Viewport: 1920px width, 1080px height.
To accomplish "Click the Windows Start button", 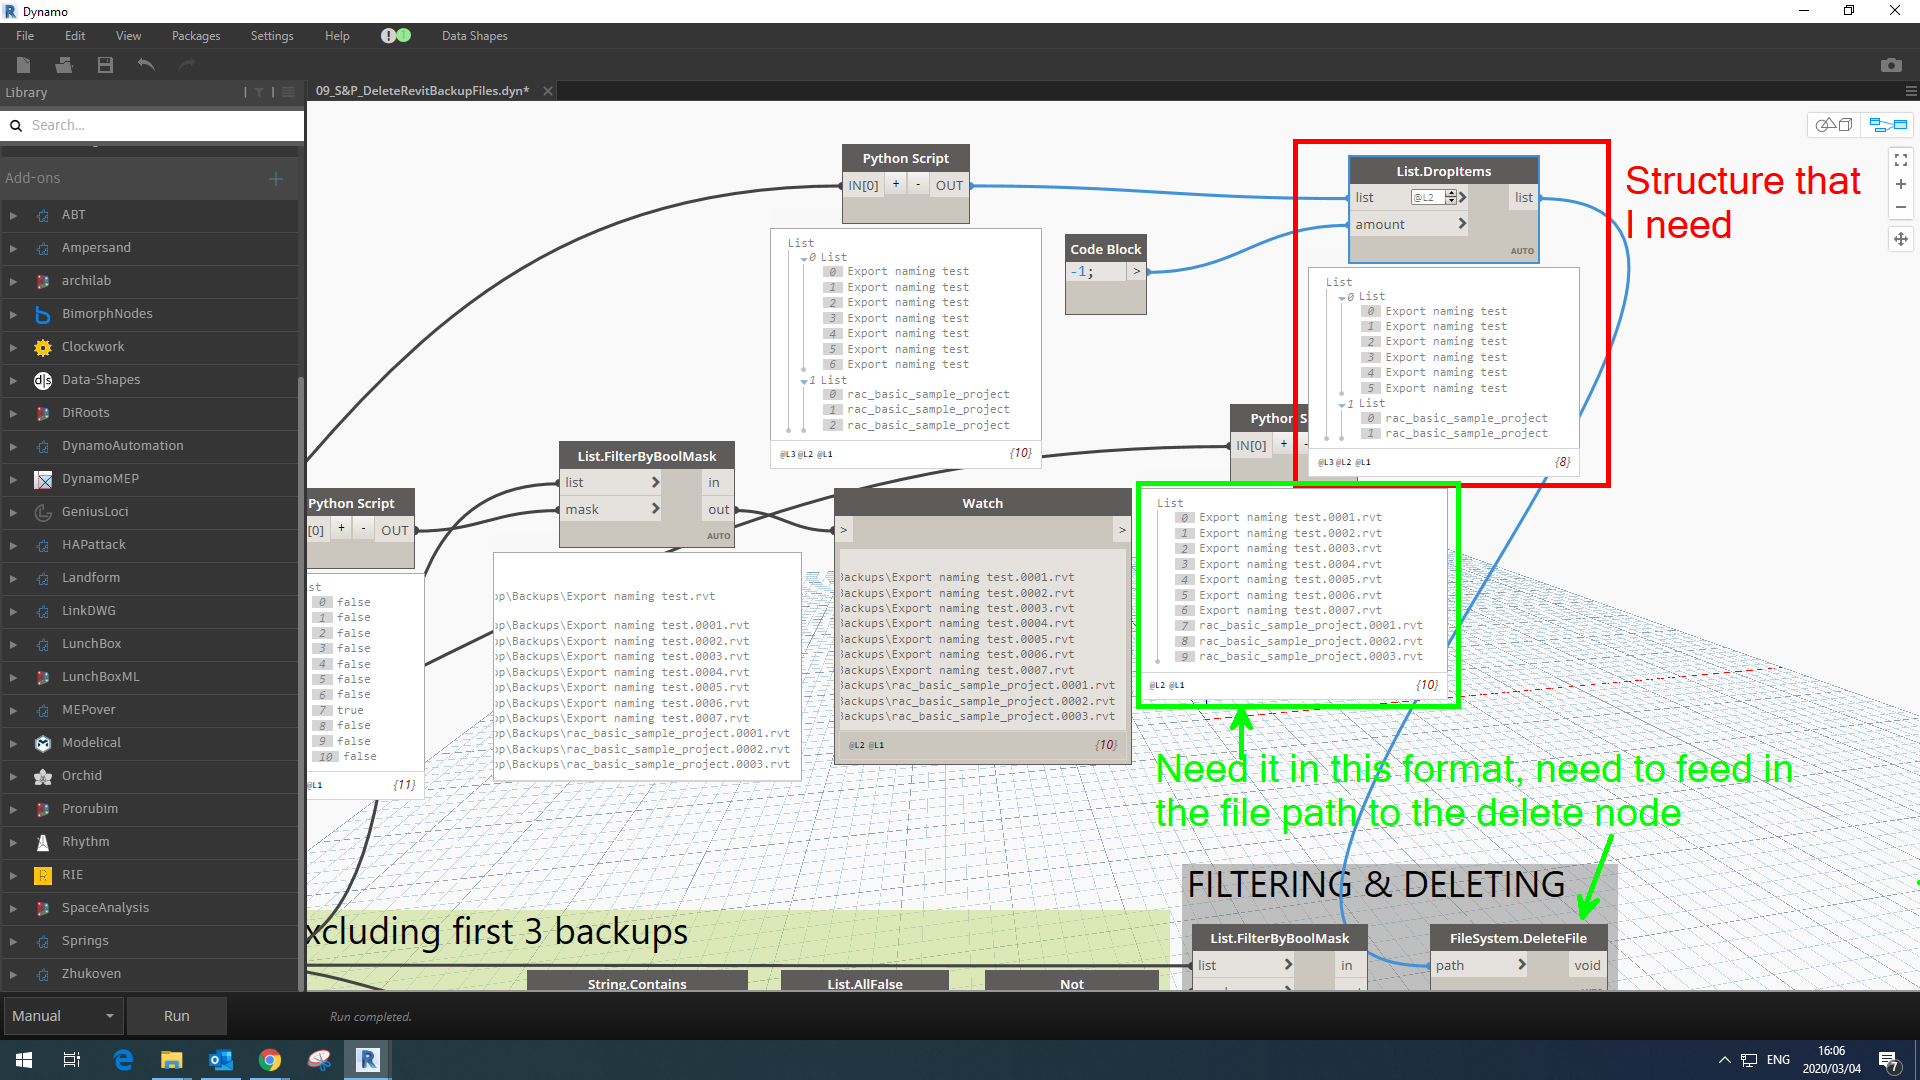I will coord(24,1060).
